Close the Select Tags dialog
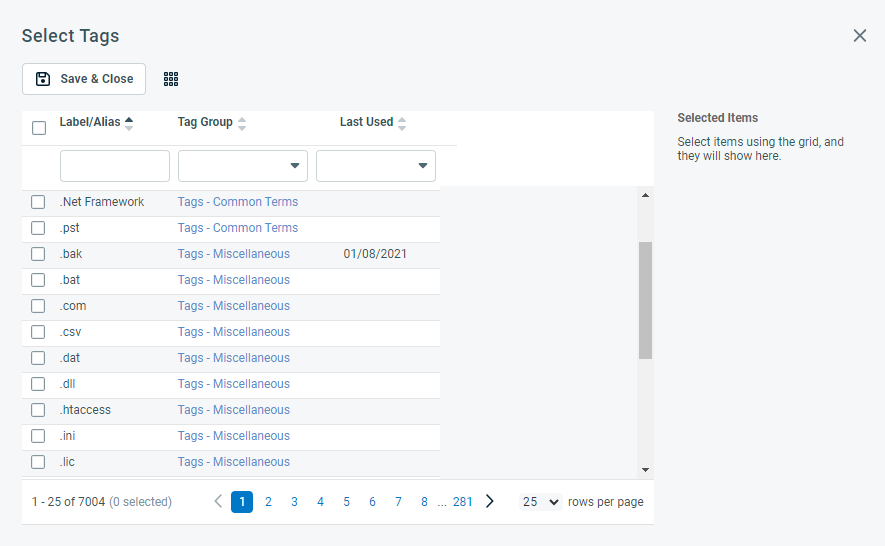The height and width of the screenshot is (546, 885). pos(859,36)
